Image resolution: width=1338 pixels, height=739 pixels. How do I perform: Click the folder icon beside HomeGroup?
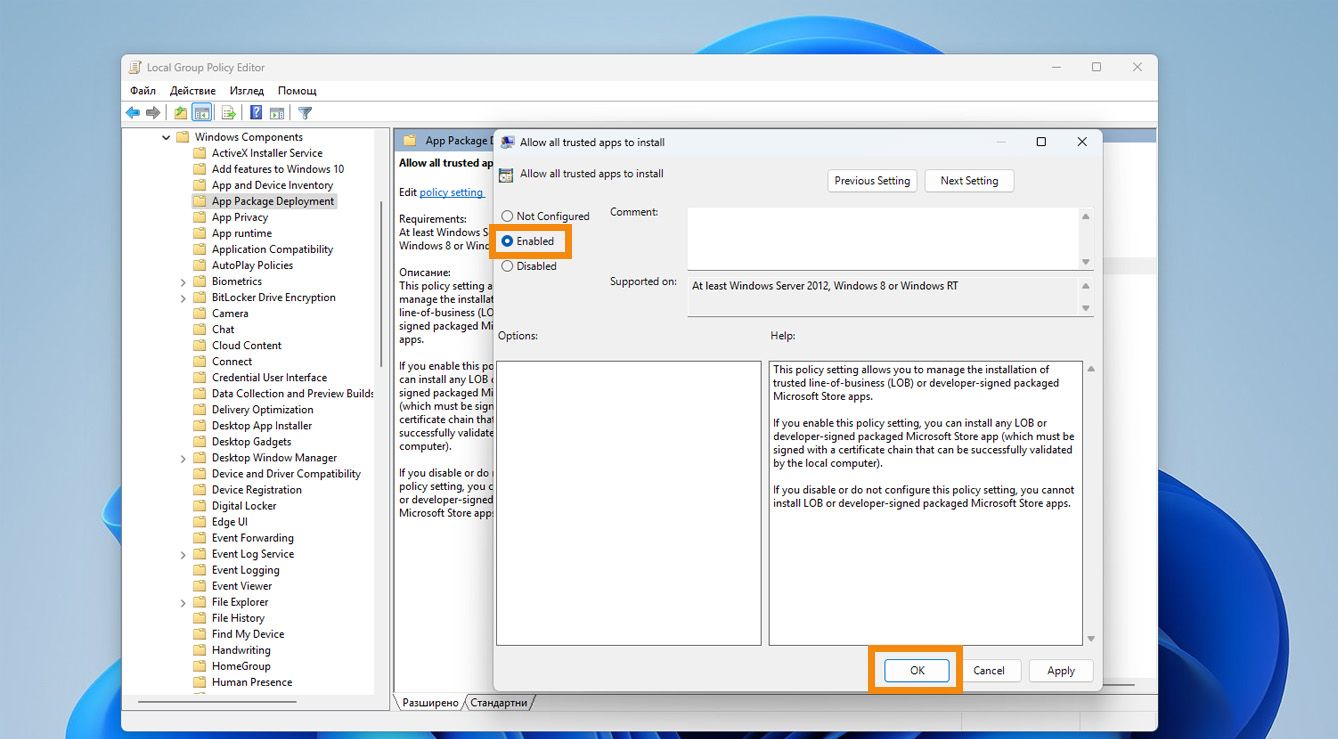(199, 666)
